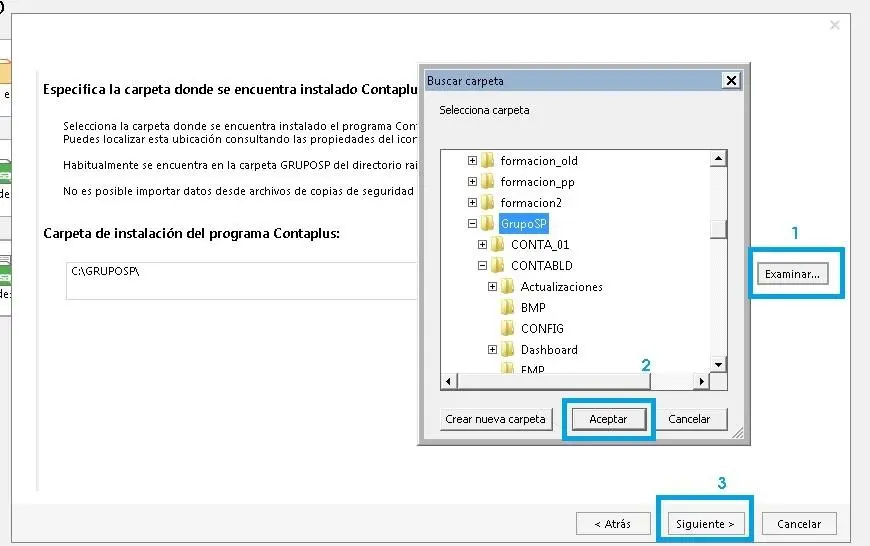870x546 pixels.
Task: Click the C:\GRUPOSP\ path field
Action: coord(241,281)
